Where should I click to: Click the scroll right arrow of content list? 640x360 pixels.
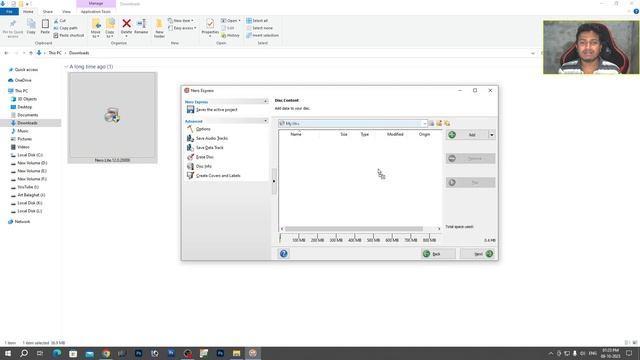point(439,229)
